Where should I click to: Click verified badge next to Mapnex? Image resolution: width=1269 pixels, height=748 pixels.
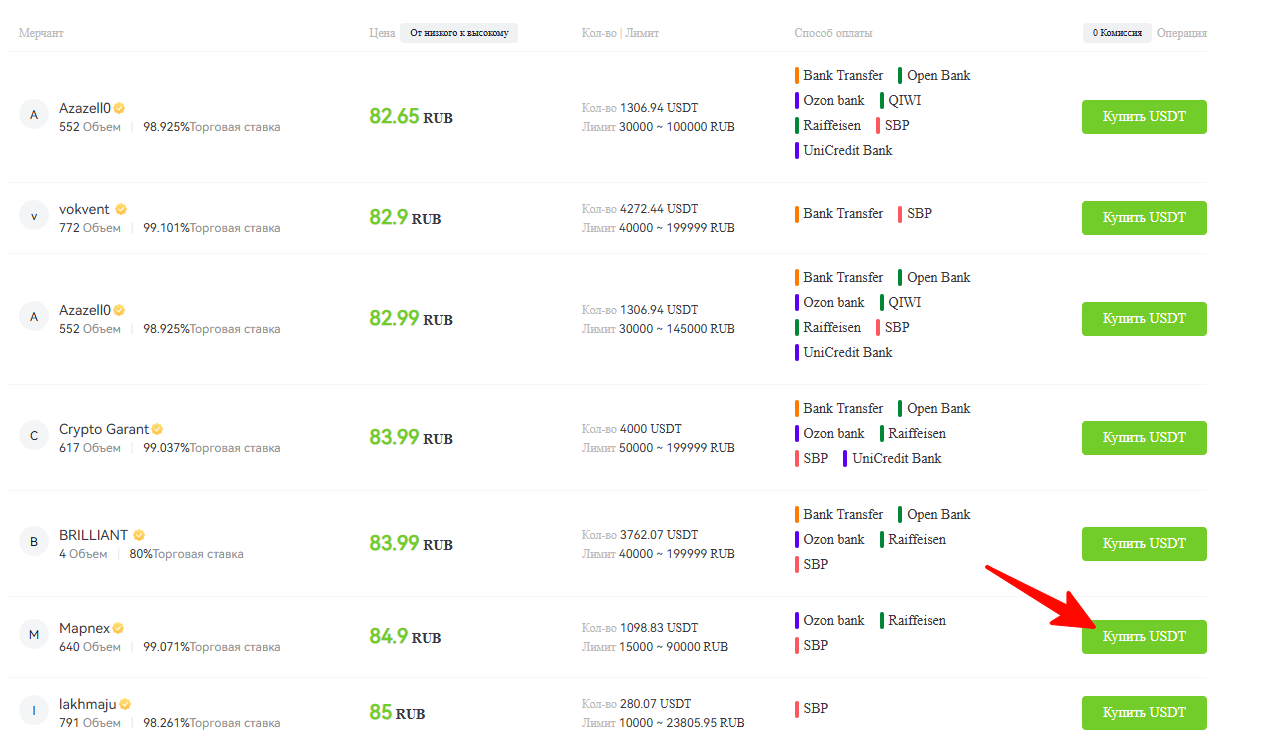click(118, 628)
